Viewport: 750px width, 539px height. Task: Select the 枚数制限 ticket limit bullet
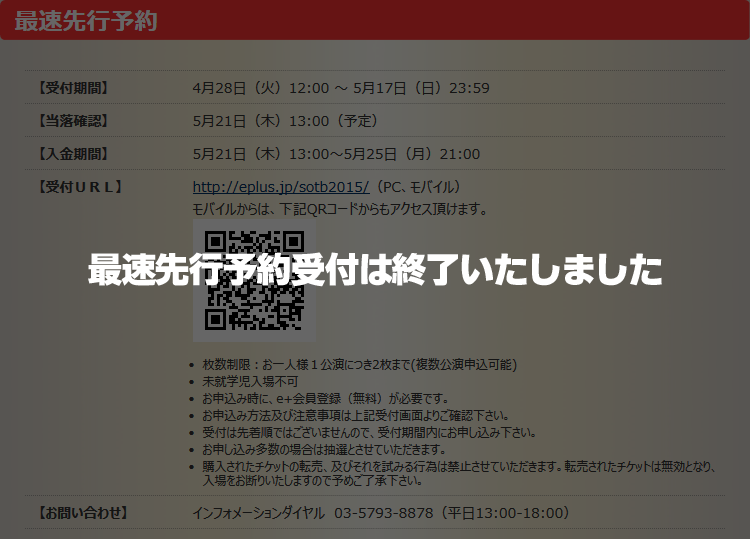[360, 364]
